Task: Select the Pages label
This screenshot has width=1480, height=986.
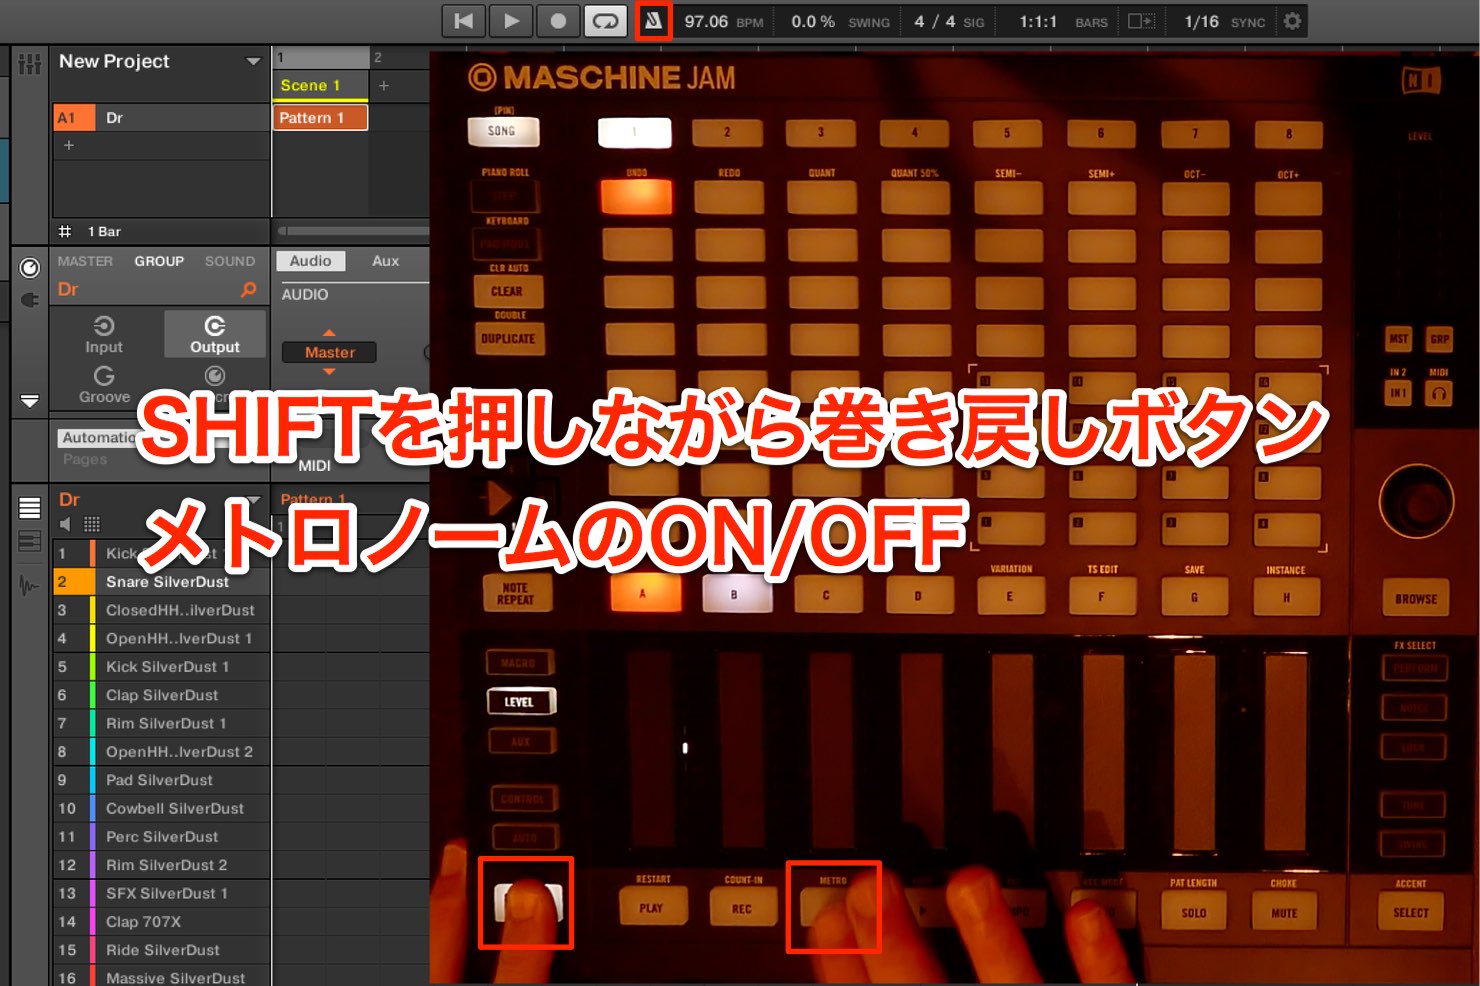Action: click(85, 459)
